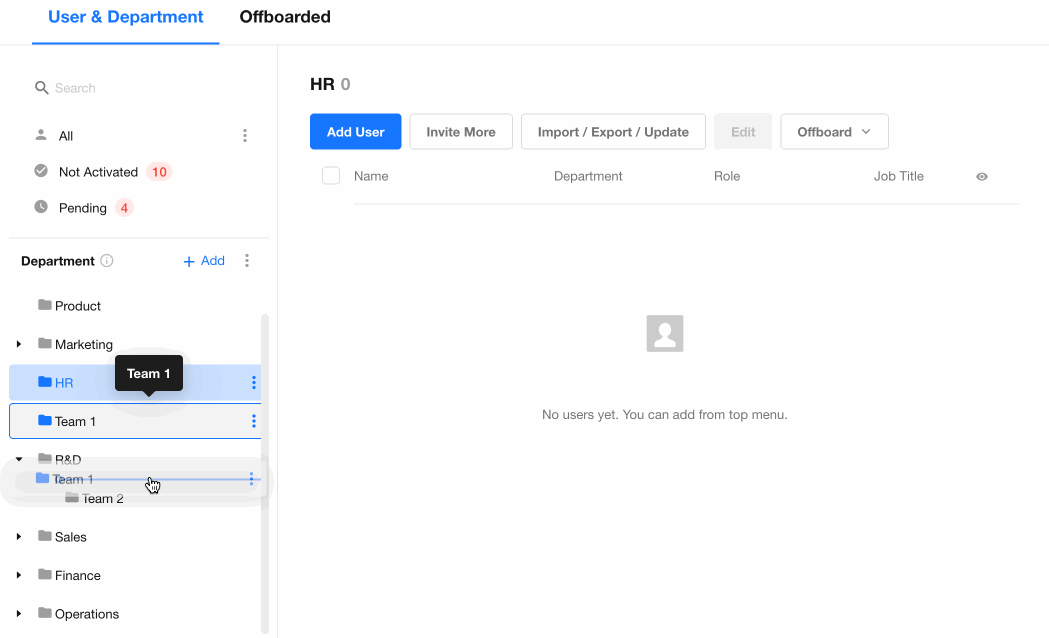Click the info icon next to Department
Image resolution: width=1049 pixels, height=638 pixels.
click(x=107, y=261)
